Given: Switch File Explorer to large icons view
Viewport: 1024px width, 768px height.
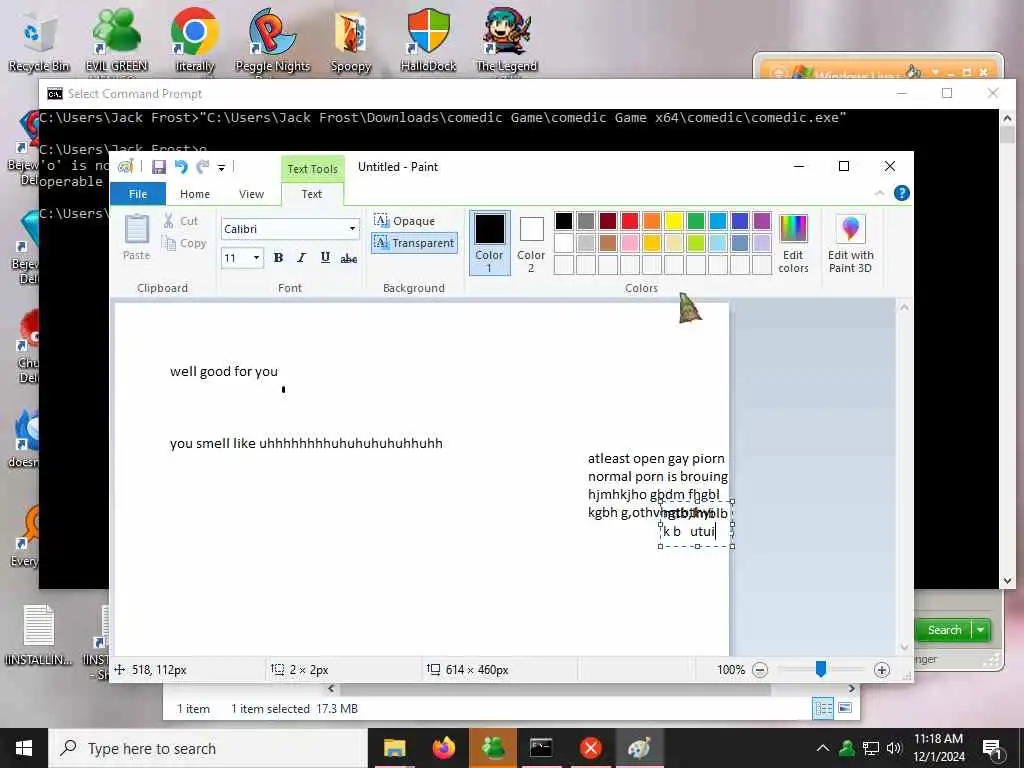Looking at the screenshot, I should coord(845,709).
